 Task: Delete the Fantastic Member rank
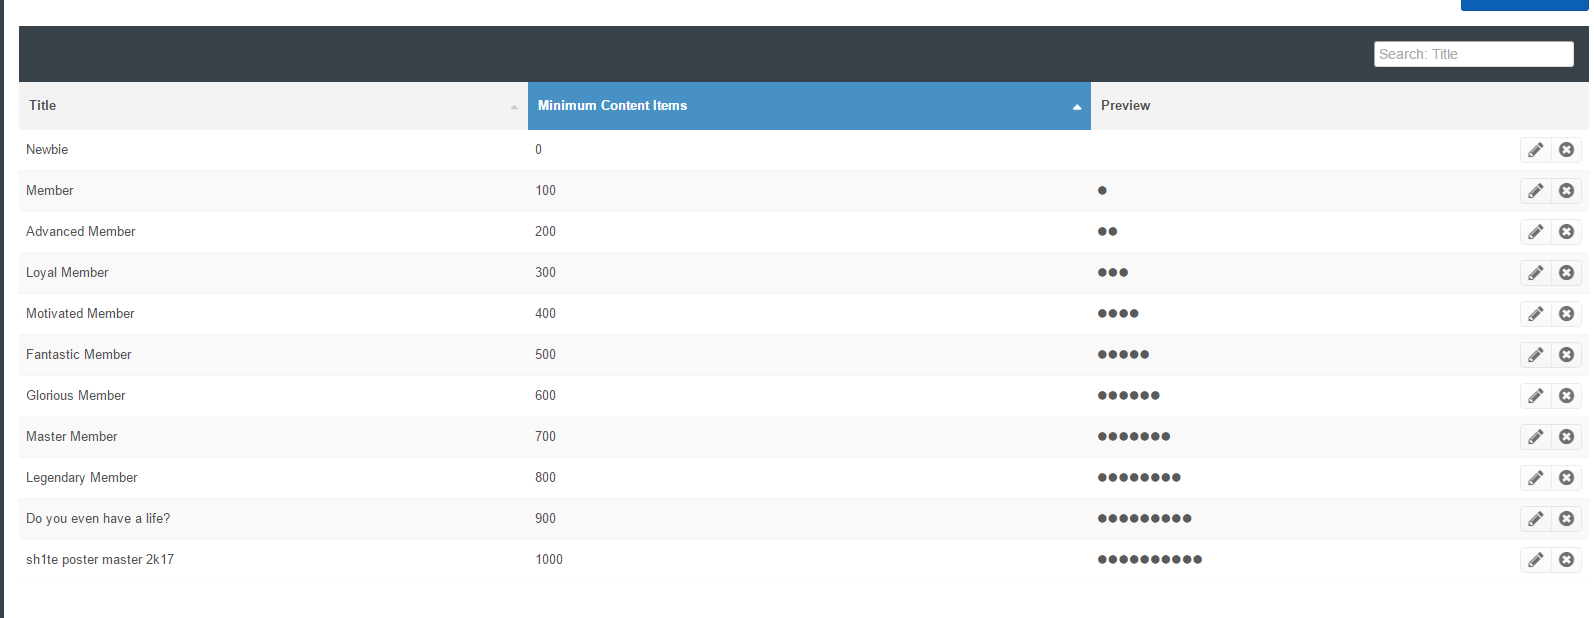[1567, 355]
